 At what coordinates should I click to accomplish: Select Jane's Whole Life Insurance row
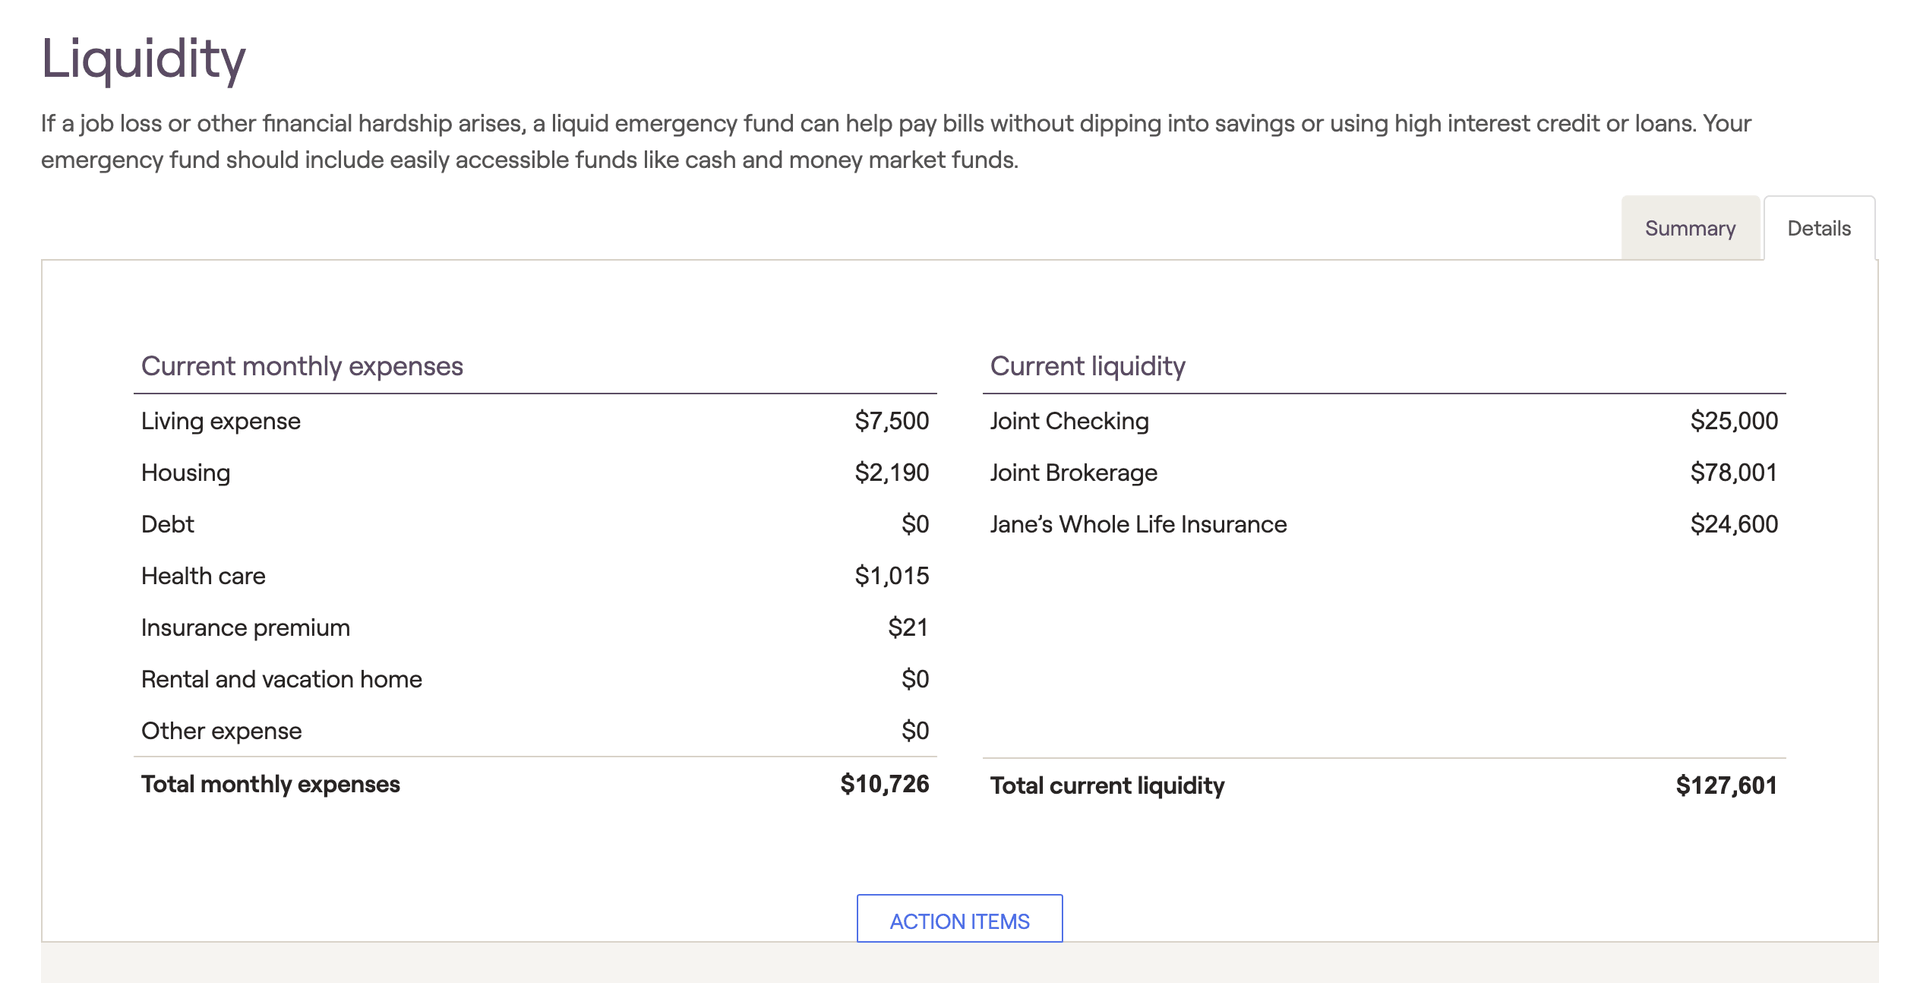[1384, 524]
